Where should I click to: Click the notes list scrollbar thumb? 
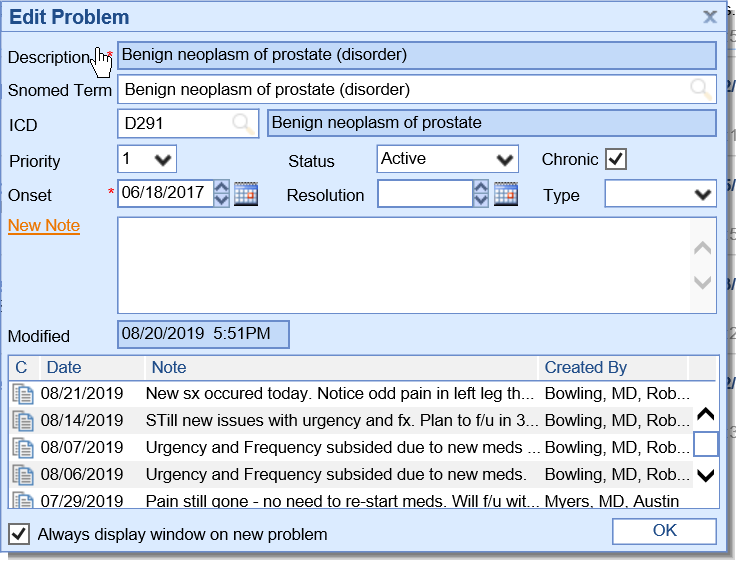(705, 444)
